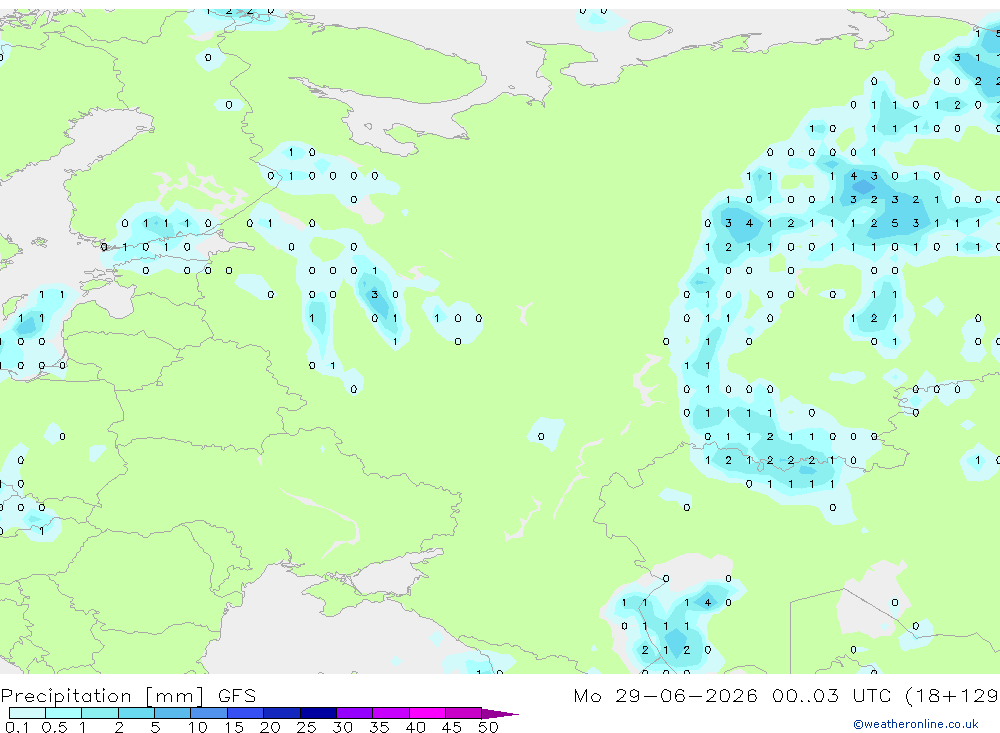
Task: Pick the legend color between 35 and 40
Action: click(391, 713)
